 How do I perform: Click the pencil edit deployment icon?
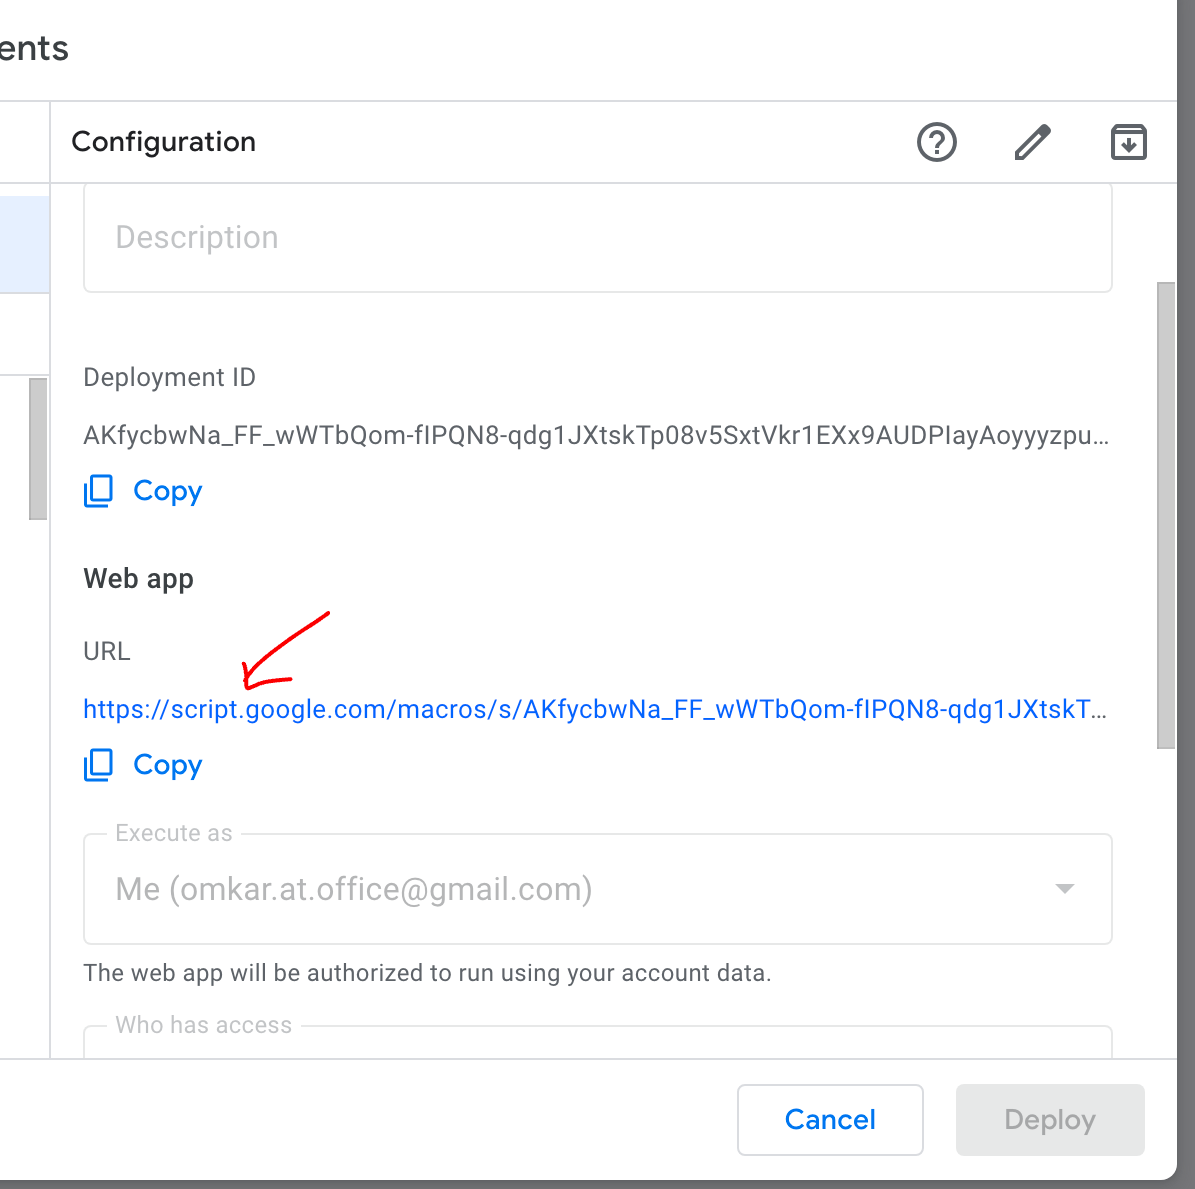1032,142
